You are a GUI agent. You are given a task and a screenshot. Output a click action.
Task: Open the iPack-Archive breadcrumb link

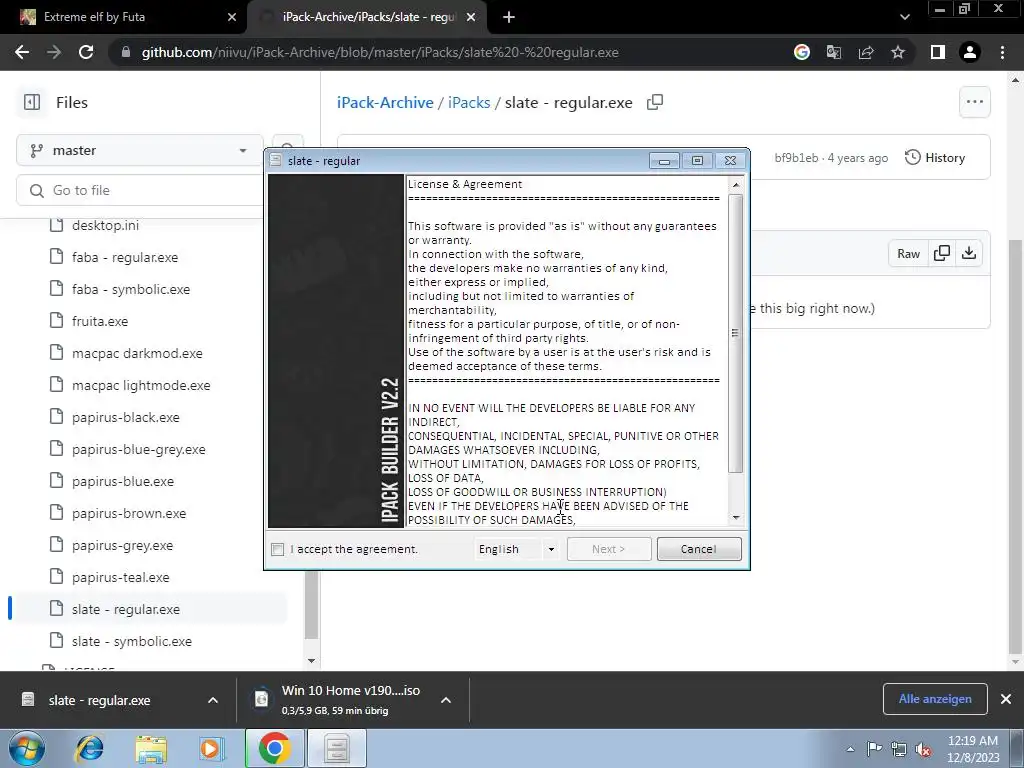pos(385,103)
